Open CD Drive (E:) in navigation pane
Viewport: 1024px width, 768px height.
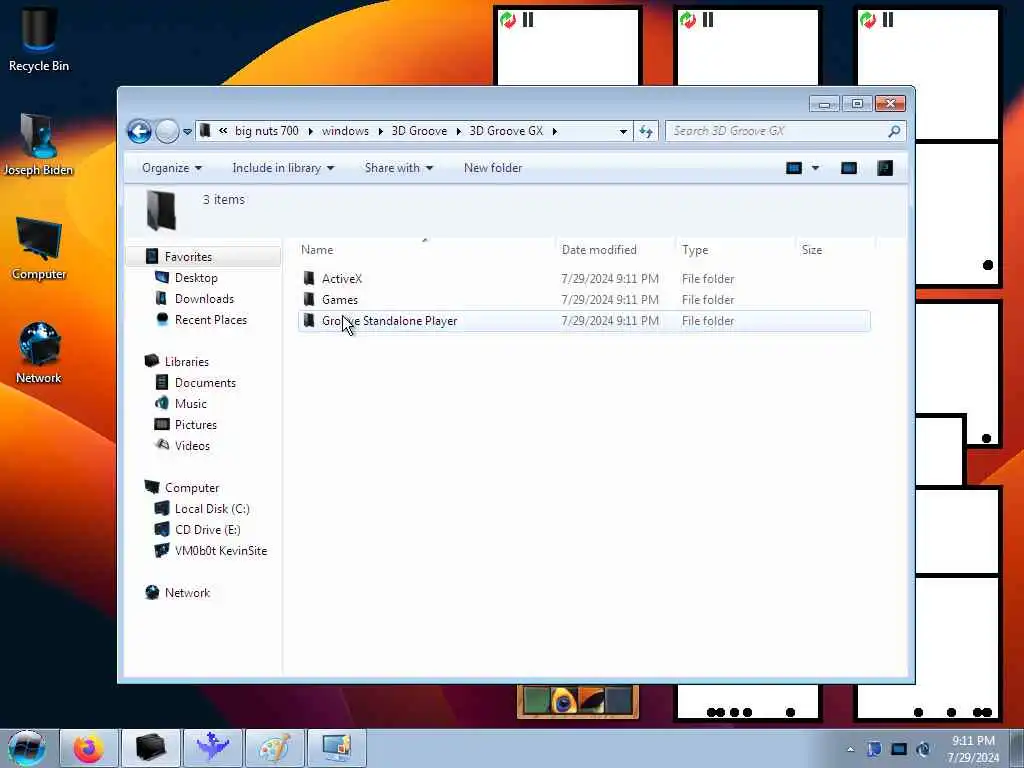tap(207, 530)
